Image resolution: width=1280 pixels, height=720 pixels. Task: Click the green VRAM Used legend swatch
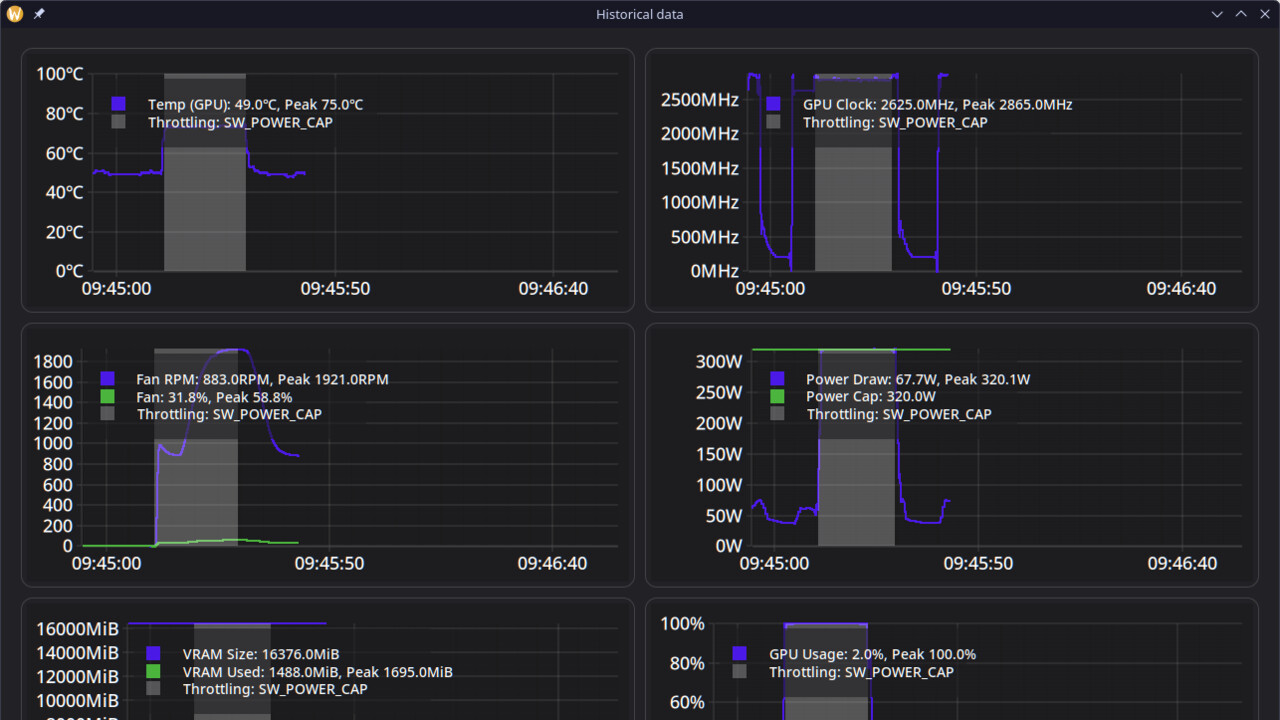point(153,671)
